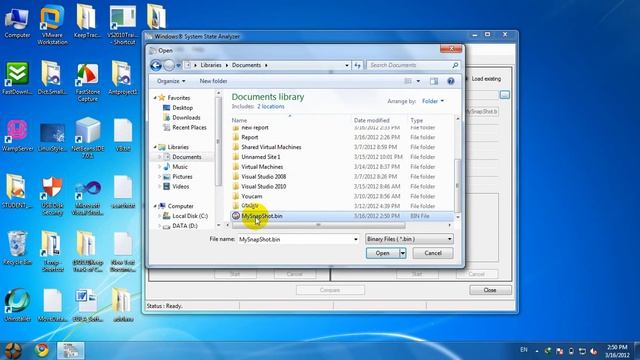The width and height of the screenshot is (640, 360).
Task: Open the FastDownl... desktop shortcut
Action: tap(17, 78)
